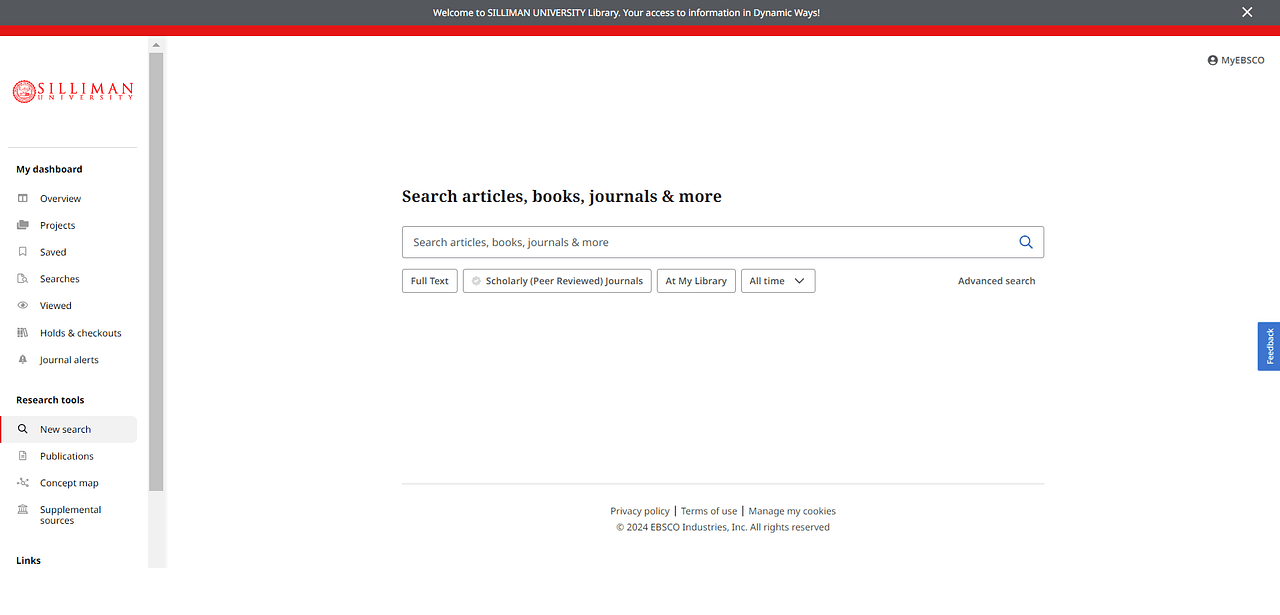
Task: Dismiss the Silliman University welcome banner
Action: tap(1246, 12)
